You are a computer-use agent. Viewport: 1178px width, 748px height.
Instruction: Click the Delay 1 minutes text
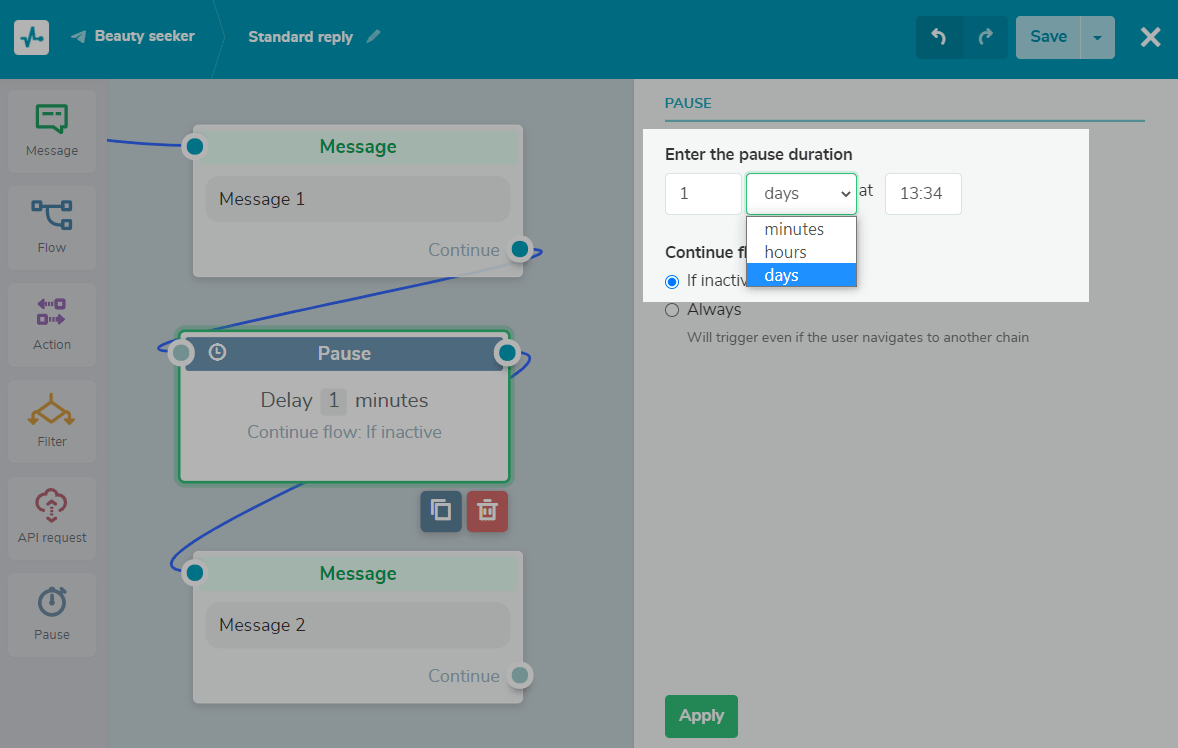coord(344,401)
